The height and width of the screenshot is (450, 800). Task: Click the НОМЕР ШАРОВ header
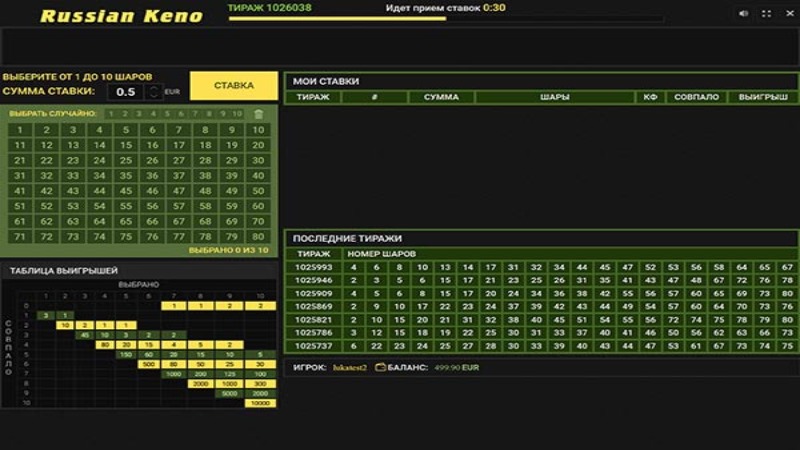[x=381, y=254]
